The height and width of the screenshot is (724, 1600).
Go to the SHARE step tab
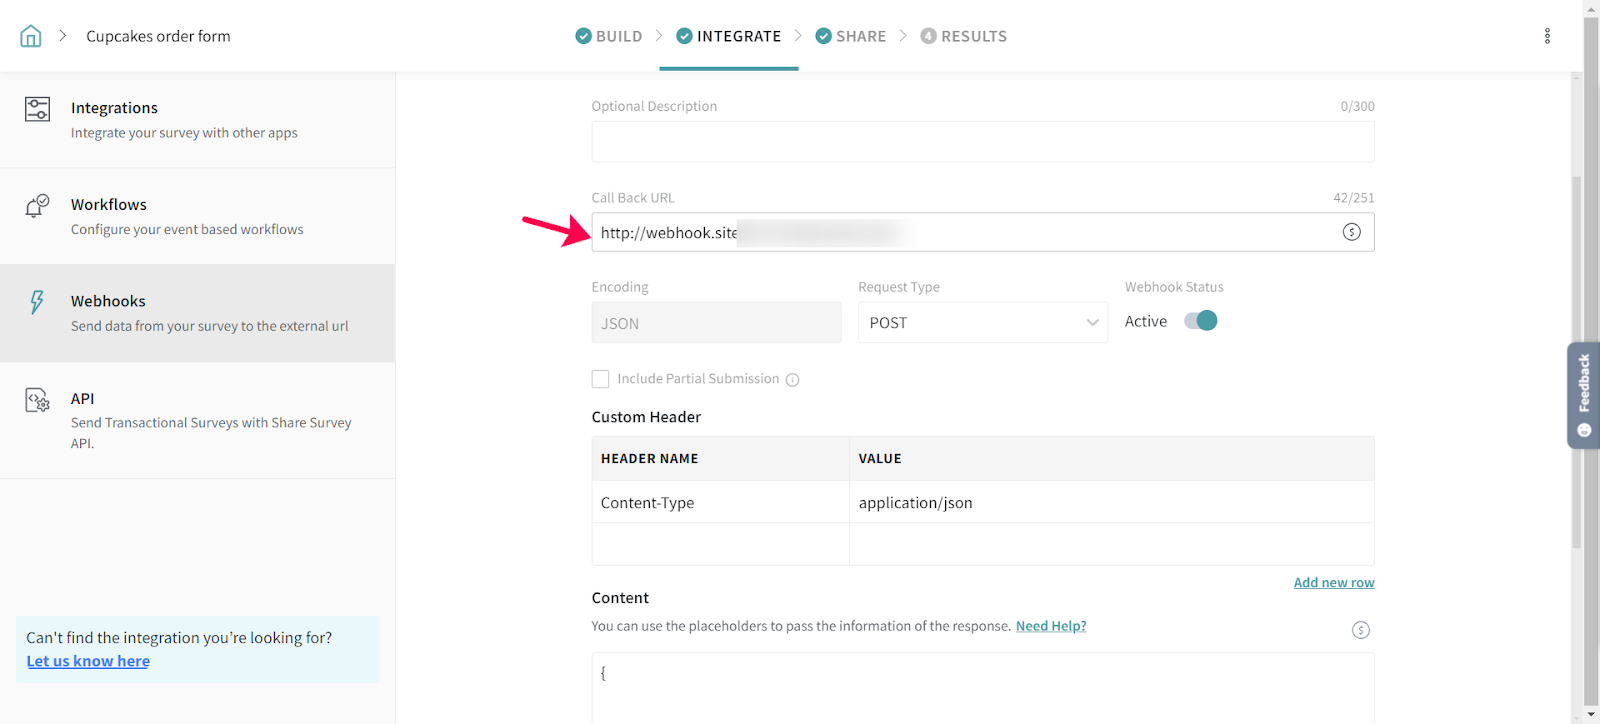point(851,36)
